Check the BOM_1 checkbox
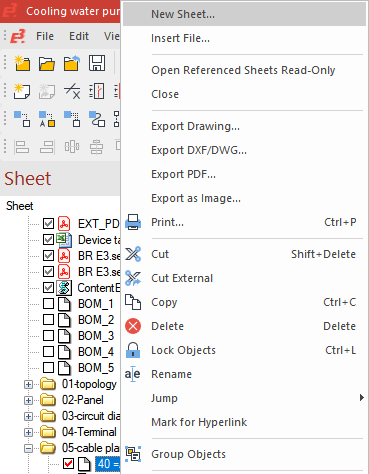The width and height of the screenshot is (369, 474). [48, 303]
